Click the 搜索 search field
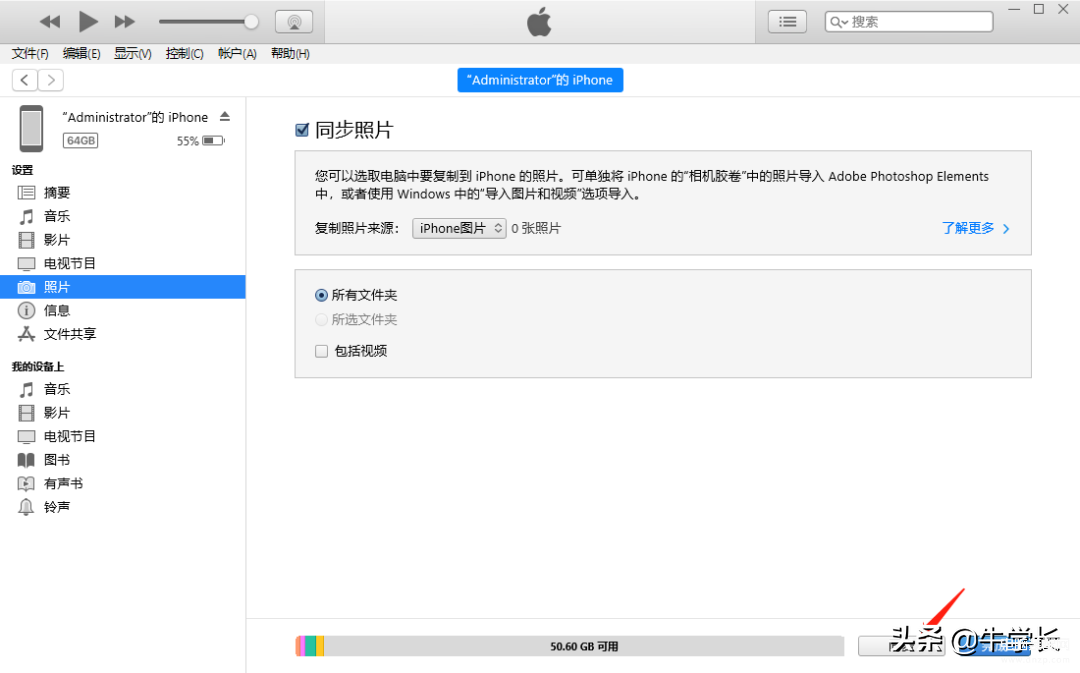This screenshot has height=673, width=1080. pos(909,22)
